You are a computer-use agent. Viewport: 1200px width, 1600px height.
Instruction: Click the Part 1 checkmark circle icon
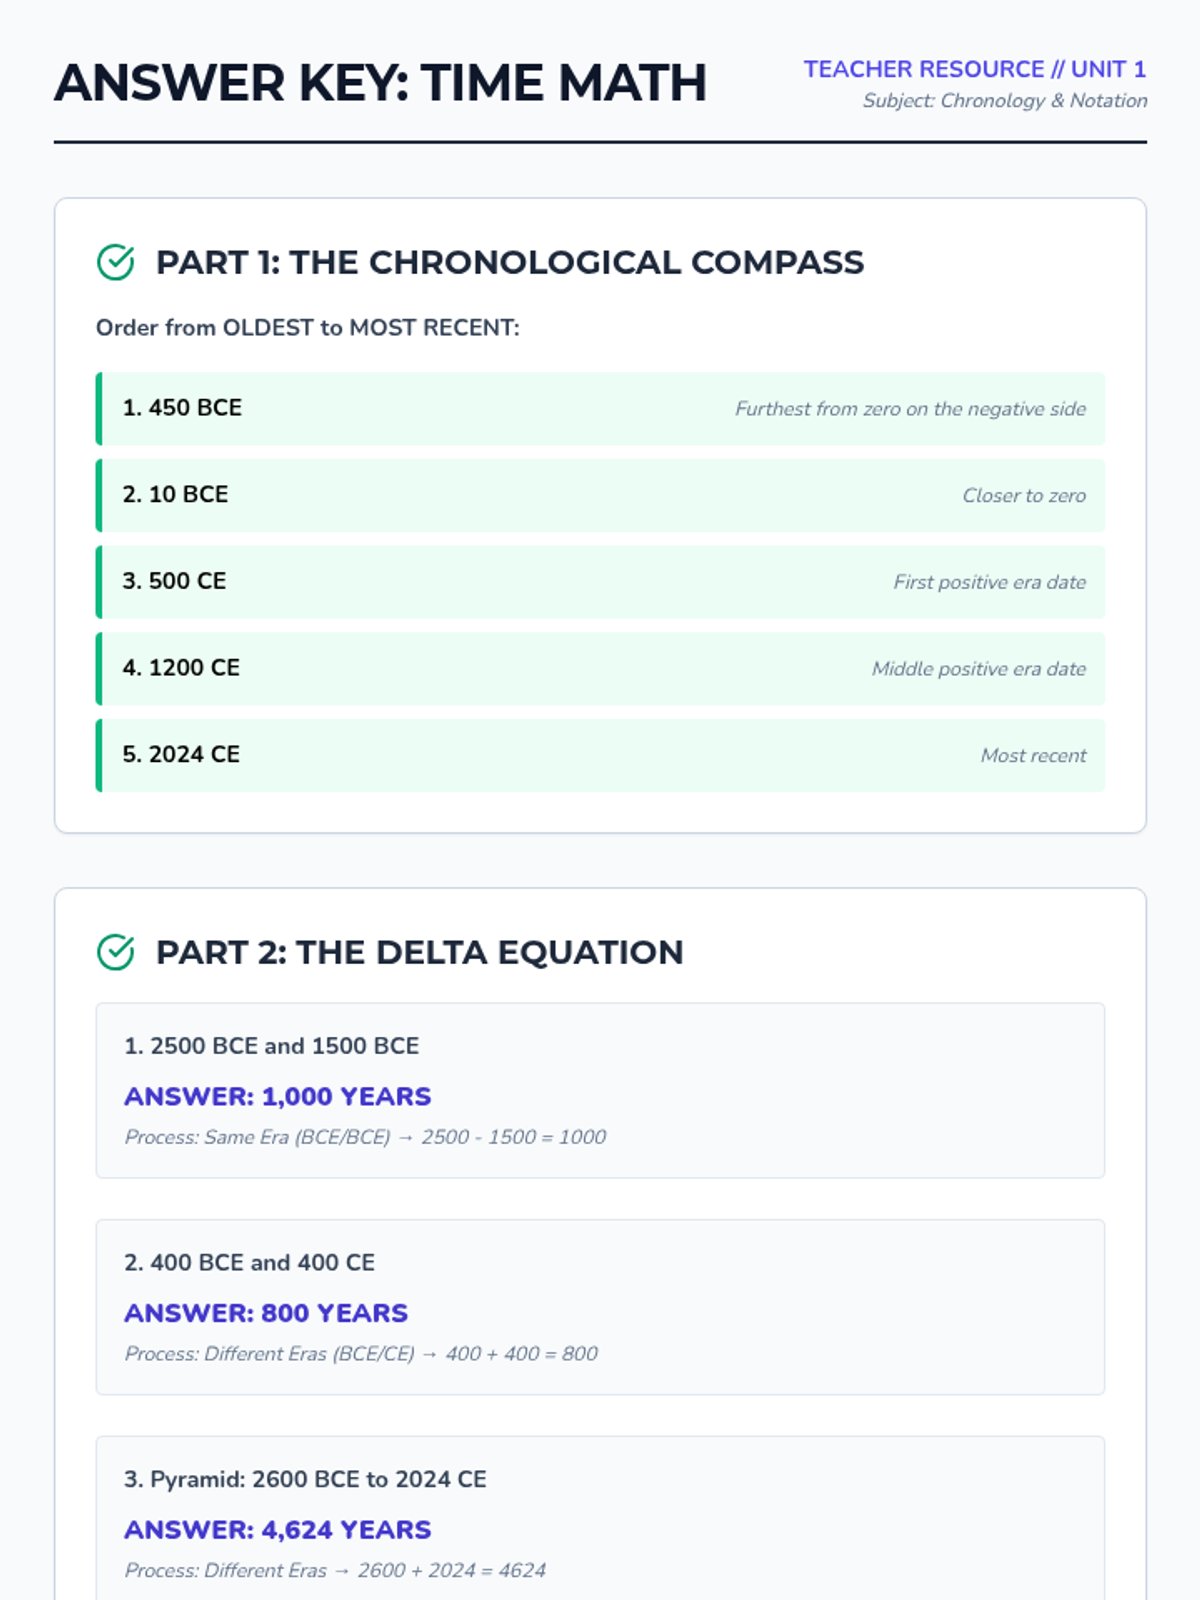[116, 262]
